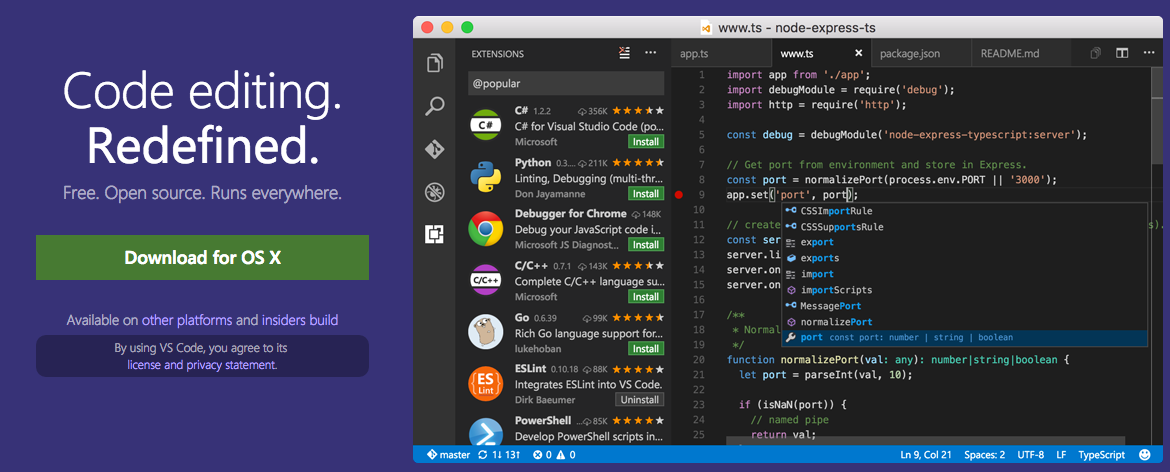The width and height of the screenshot is (1170, 472).
Task: Toggle the breakpoint on line 9
Action: [x=678, y=195]
